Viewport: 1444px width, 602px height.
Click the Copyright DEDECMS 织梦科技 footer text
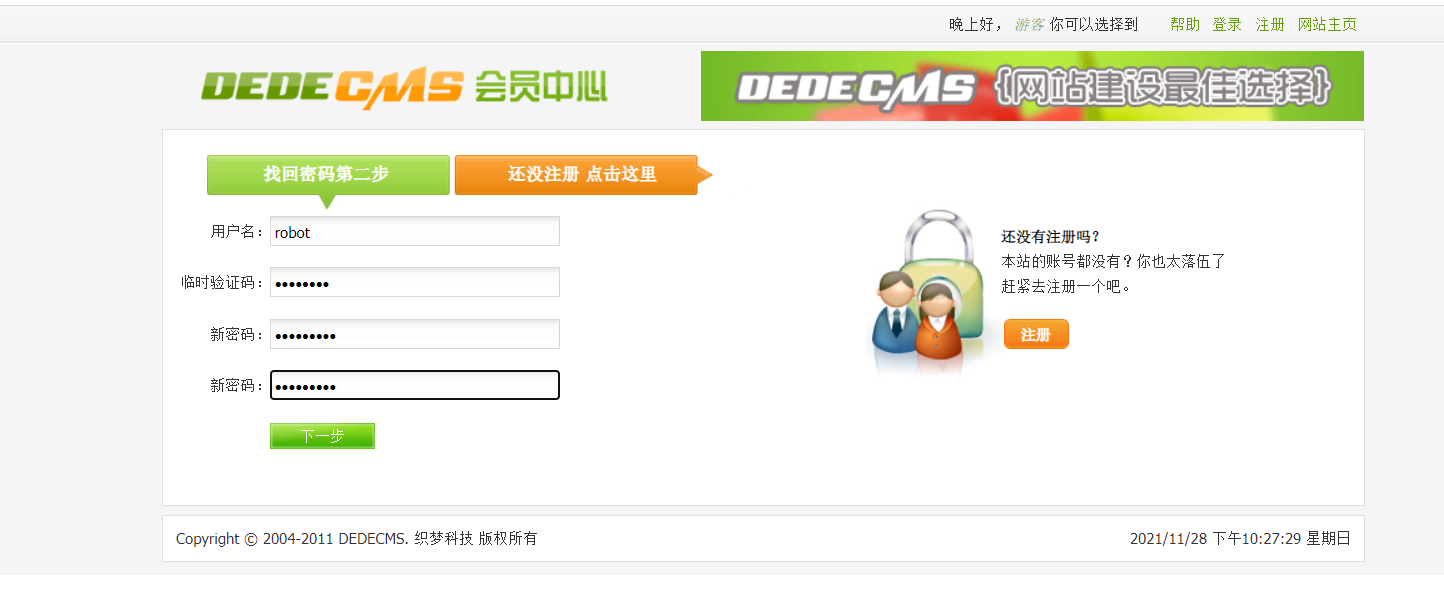pos(357,538)
